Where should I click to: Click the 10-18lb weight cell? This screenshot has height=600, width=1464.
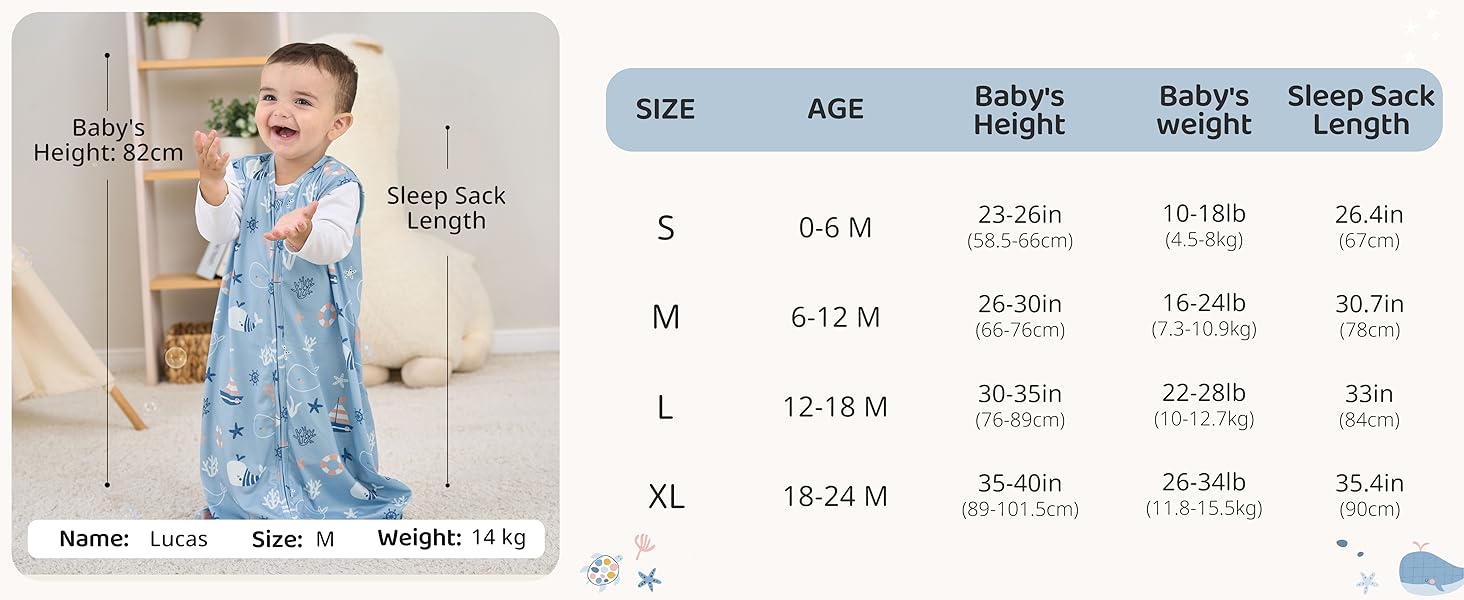coord(1204,214)
